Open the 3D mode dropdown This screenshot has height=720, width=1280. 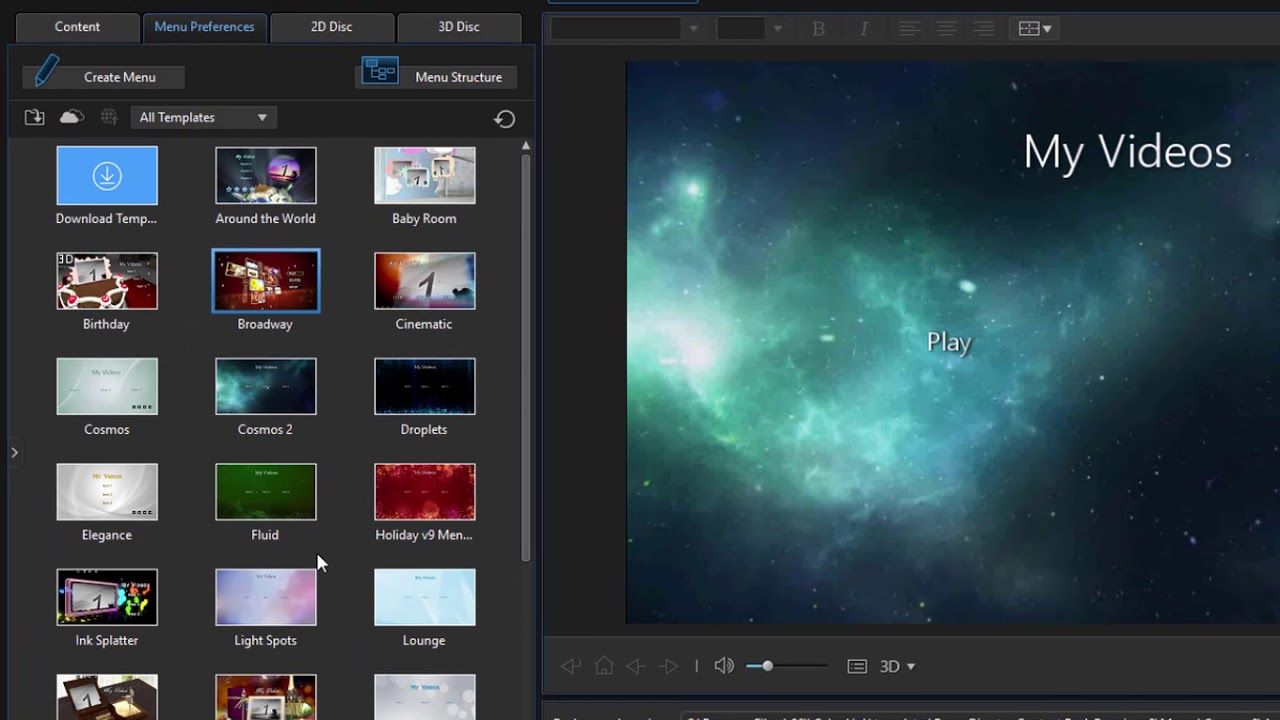coord(897,666)
